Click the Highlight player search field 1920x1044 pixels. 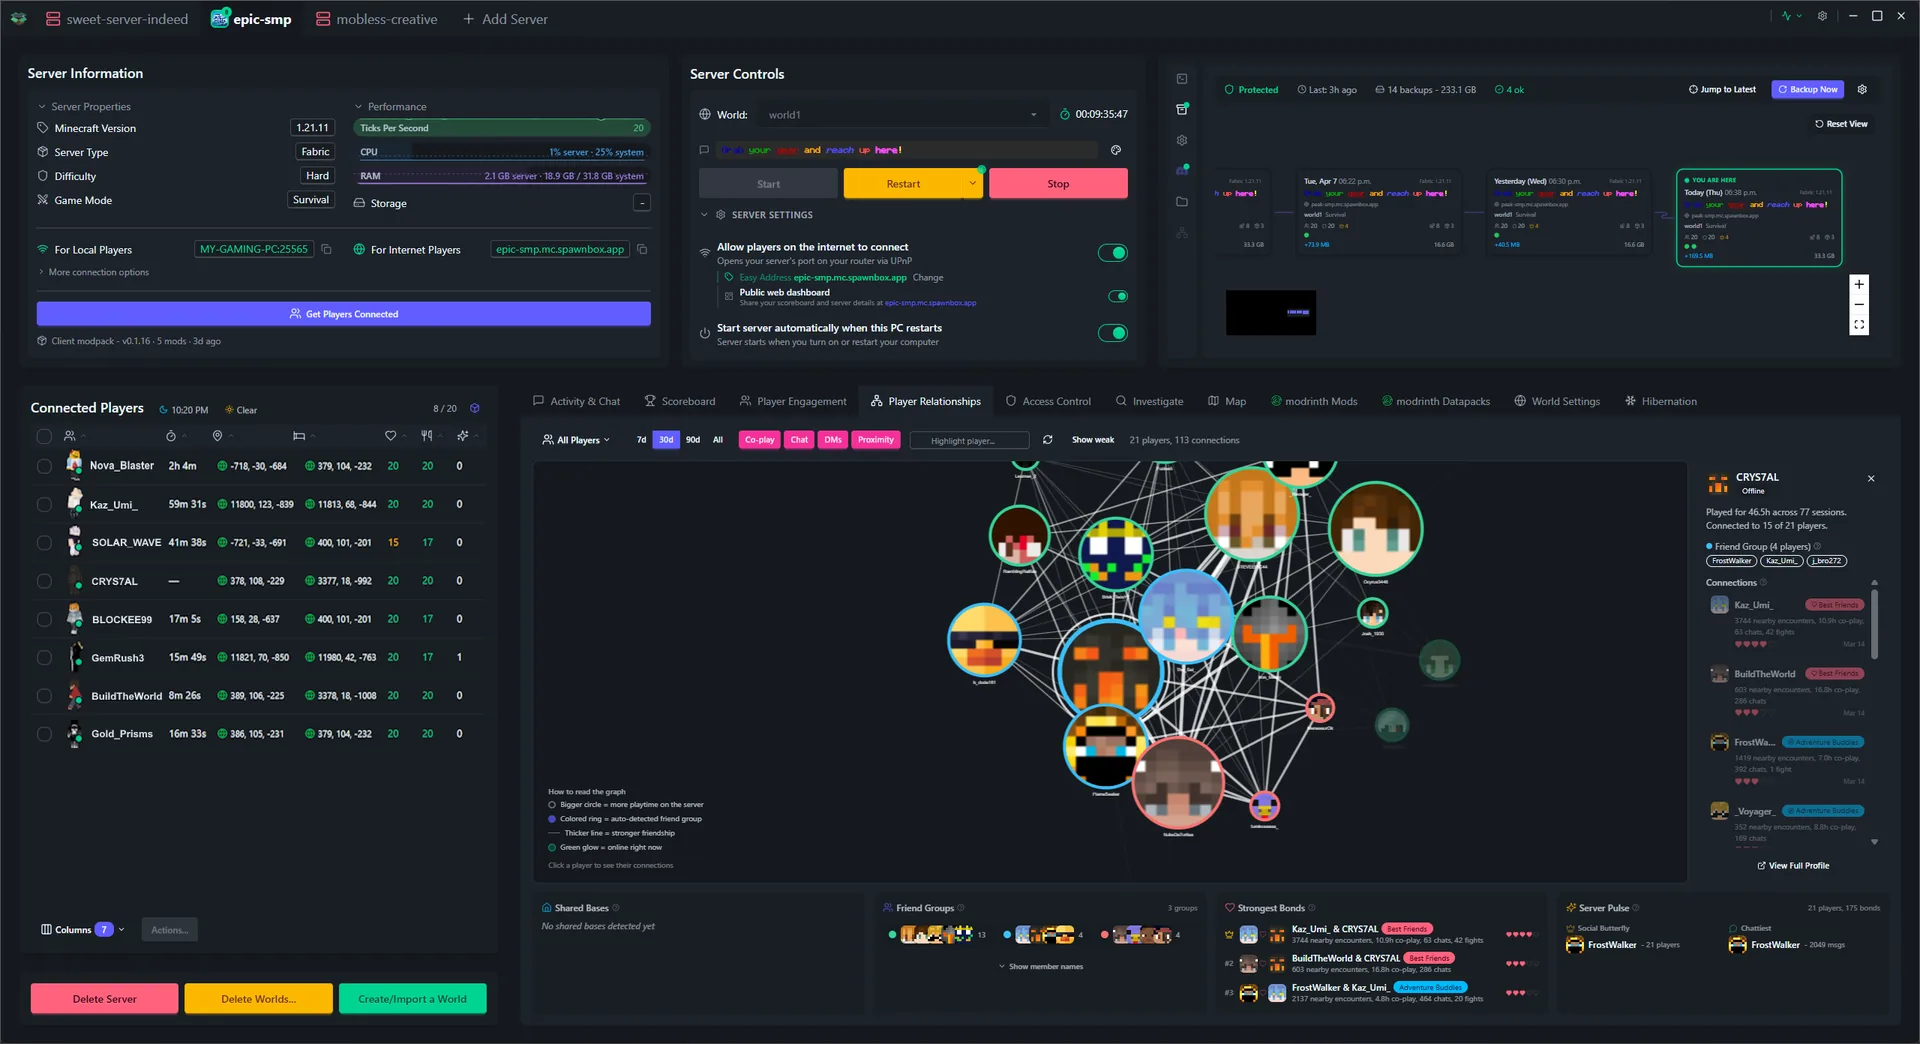(968, 440)
